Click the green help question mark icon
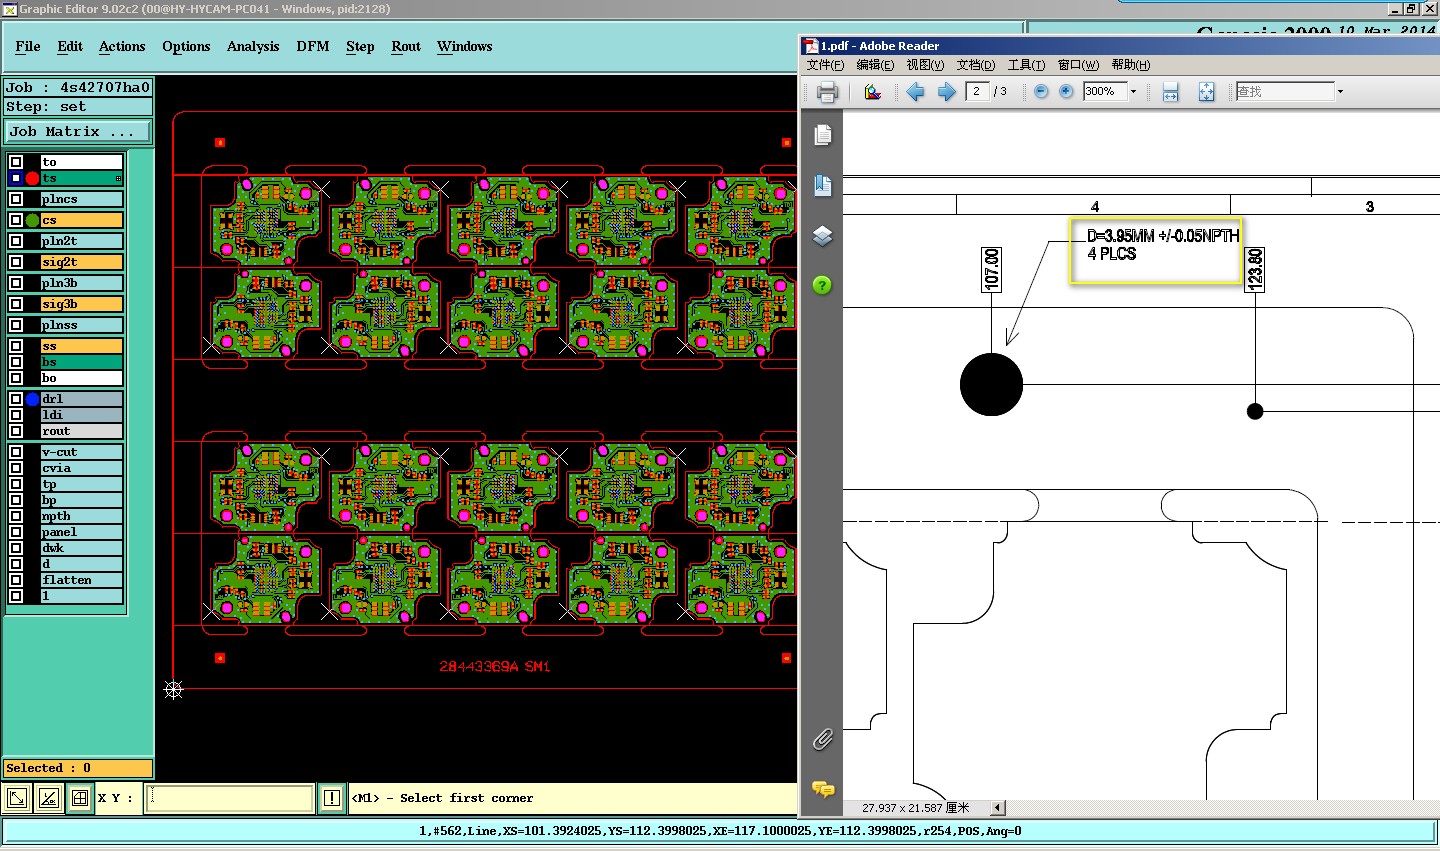 [822, 286]
